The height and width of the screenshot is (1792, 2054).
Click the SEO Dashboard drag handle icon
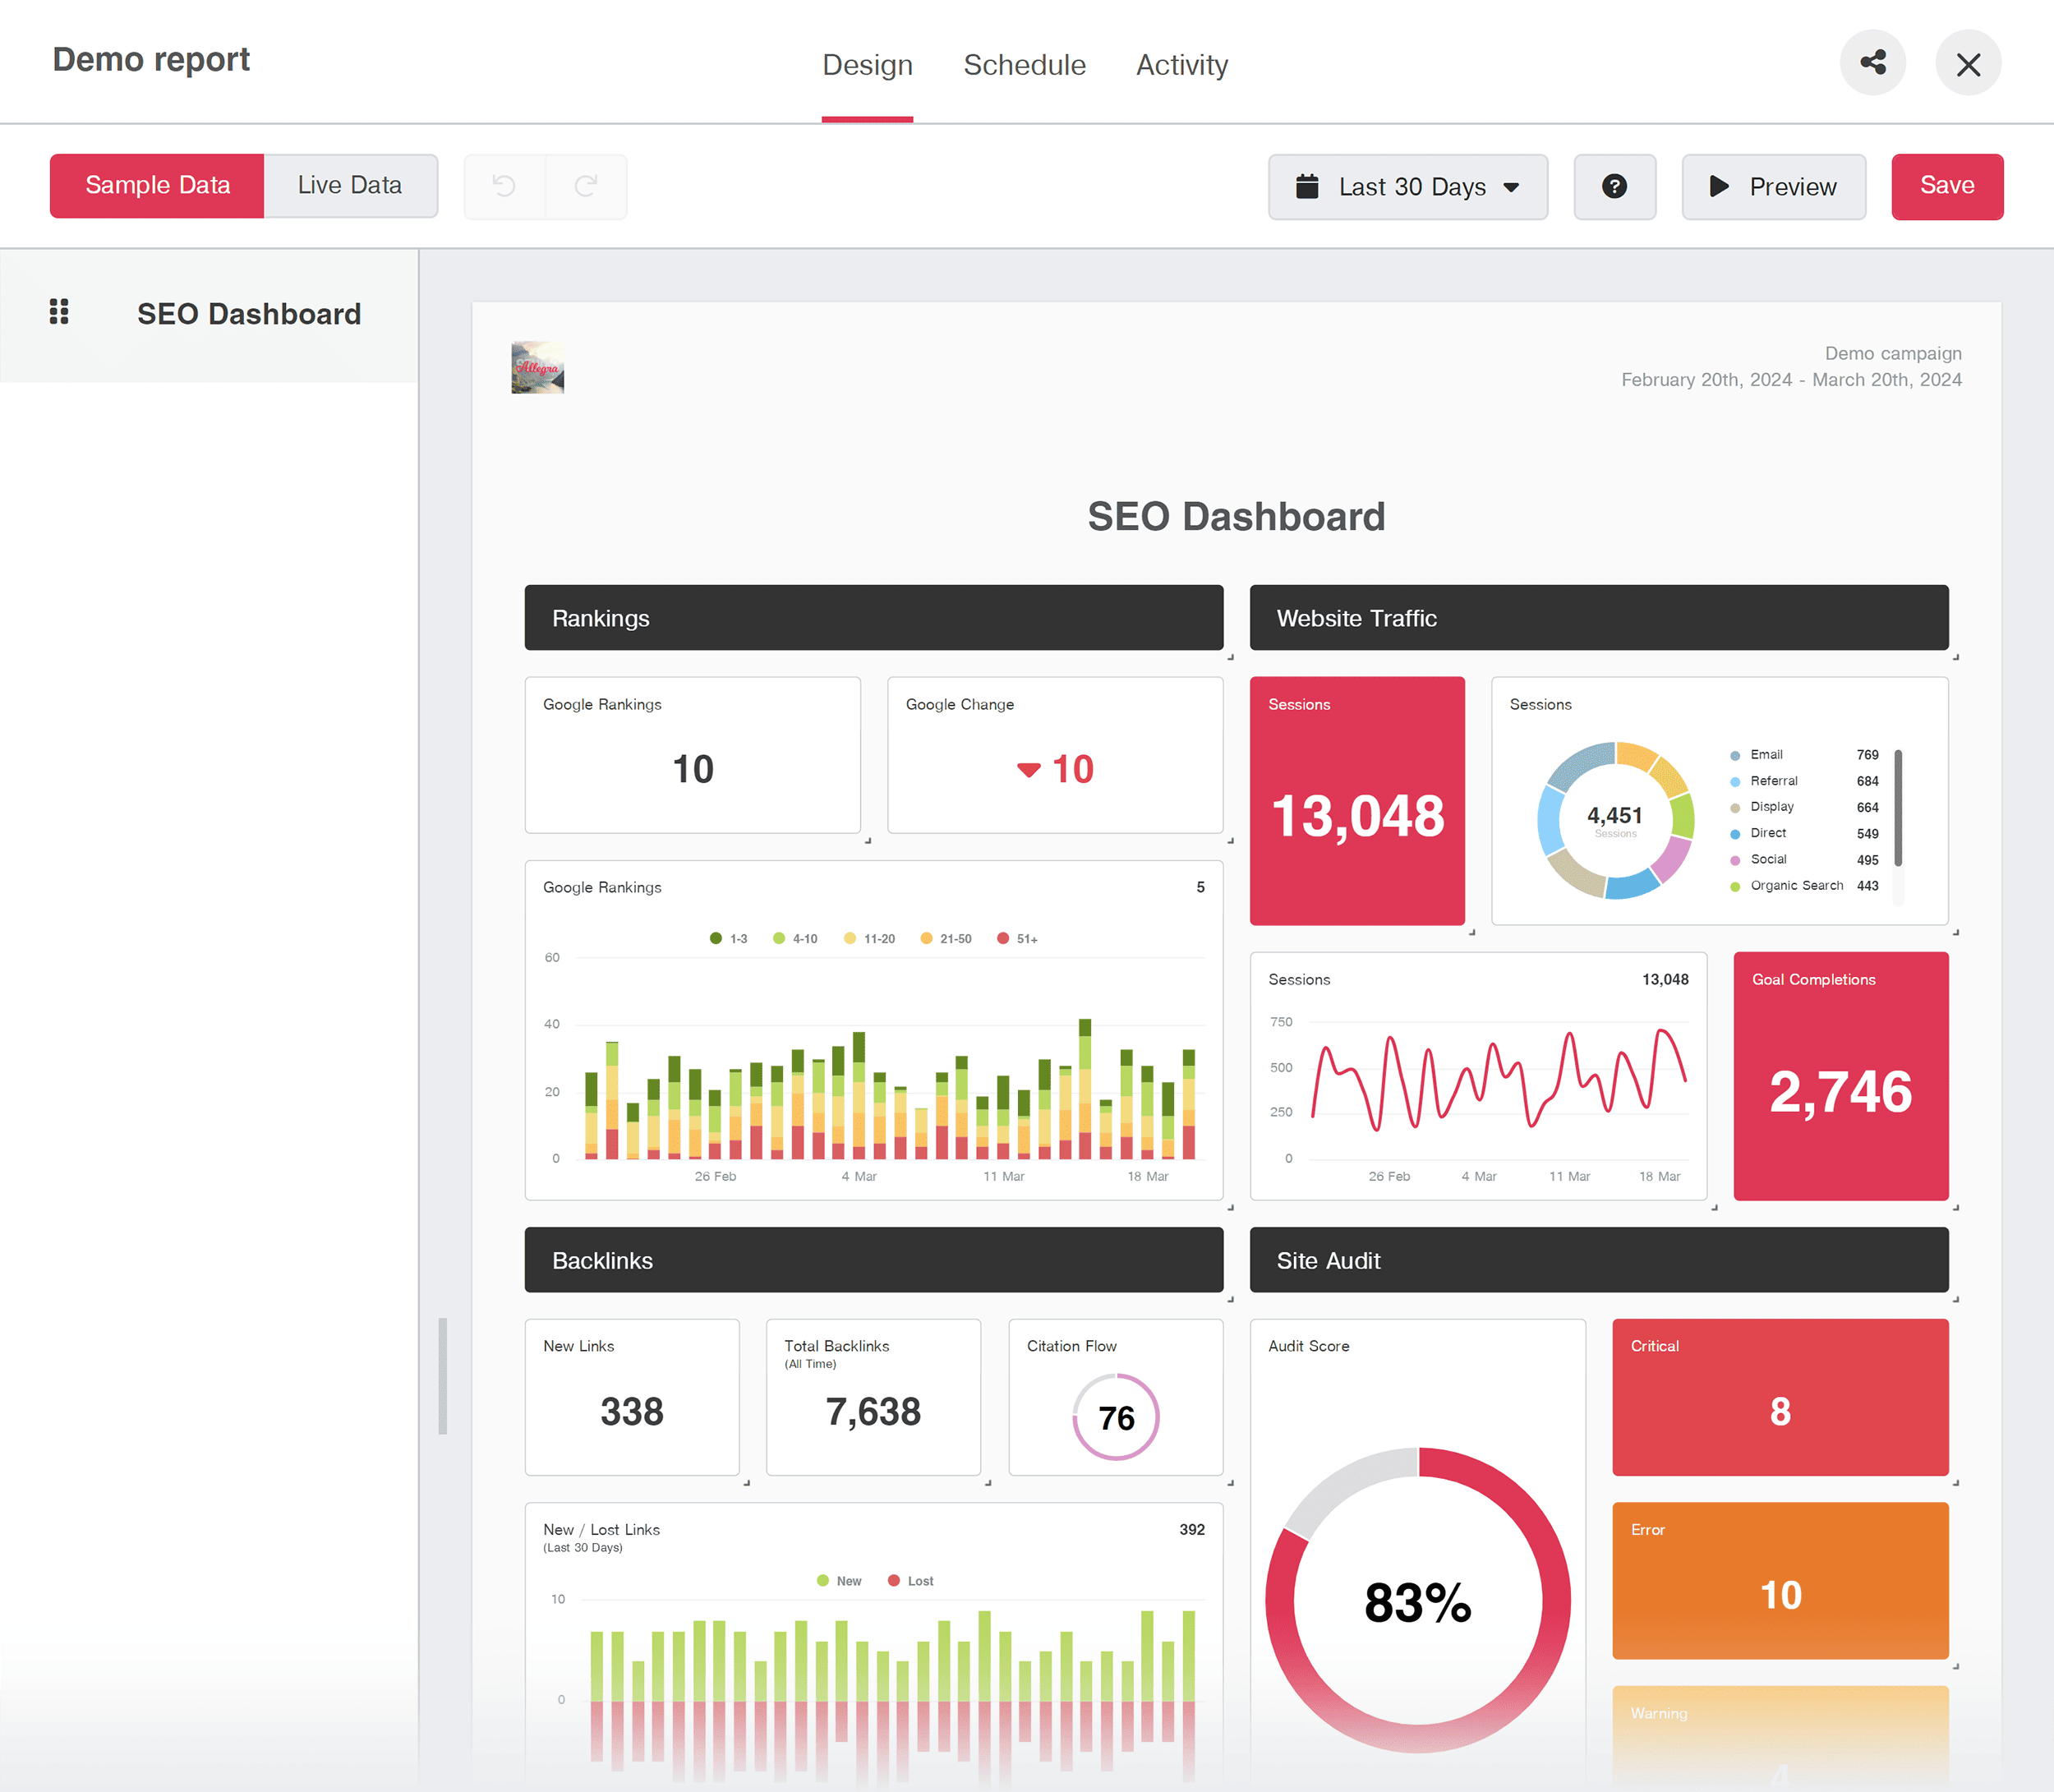tap(59, 313)
